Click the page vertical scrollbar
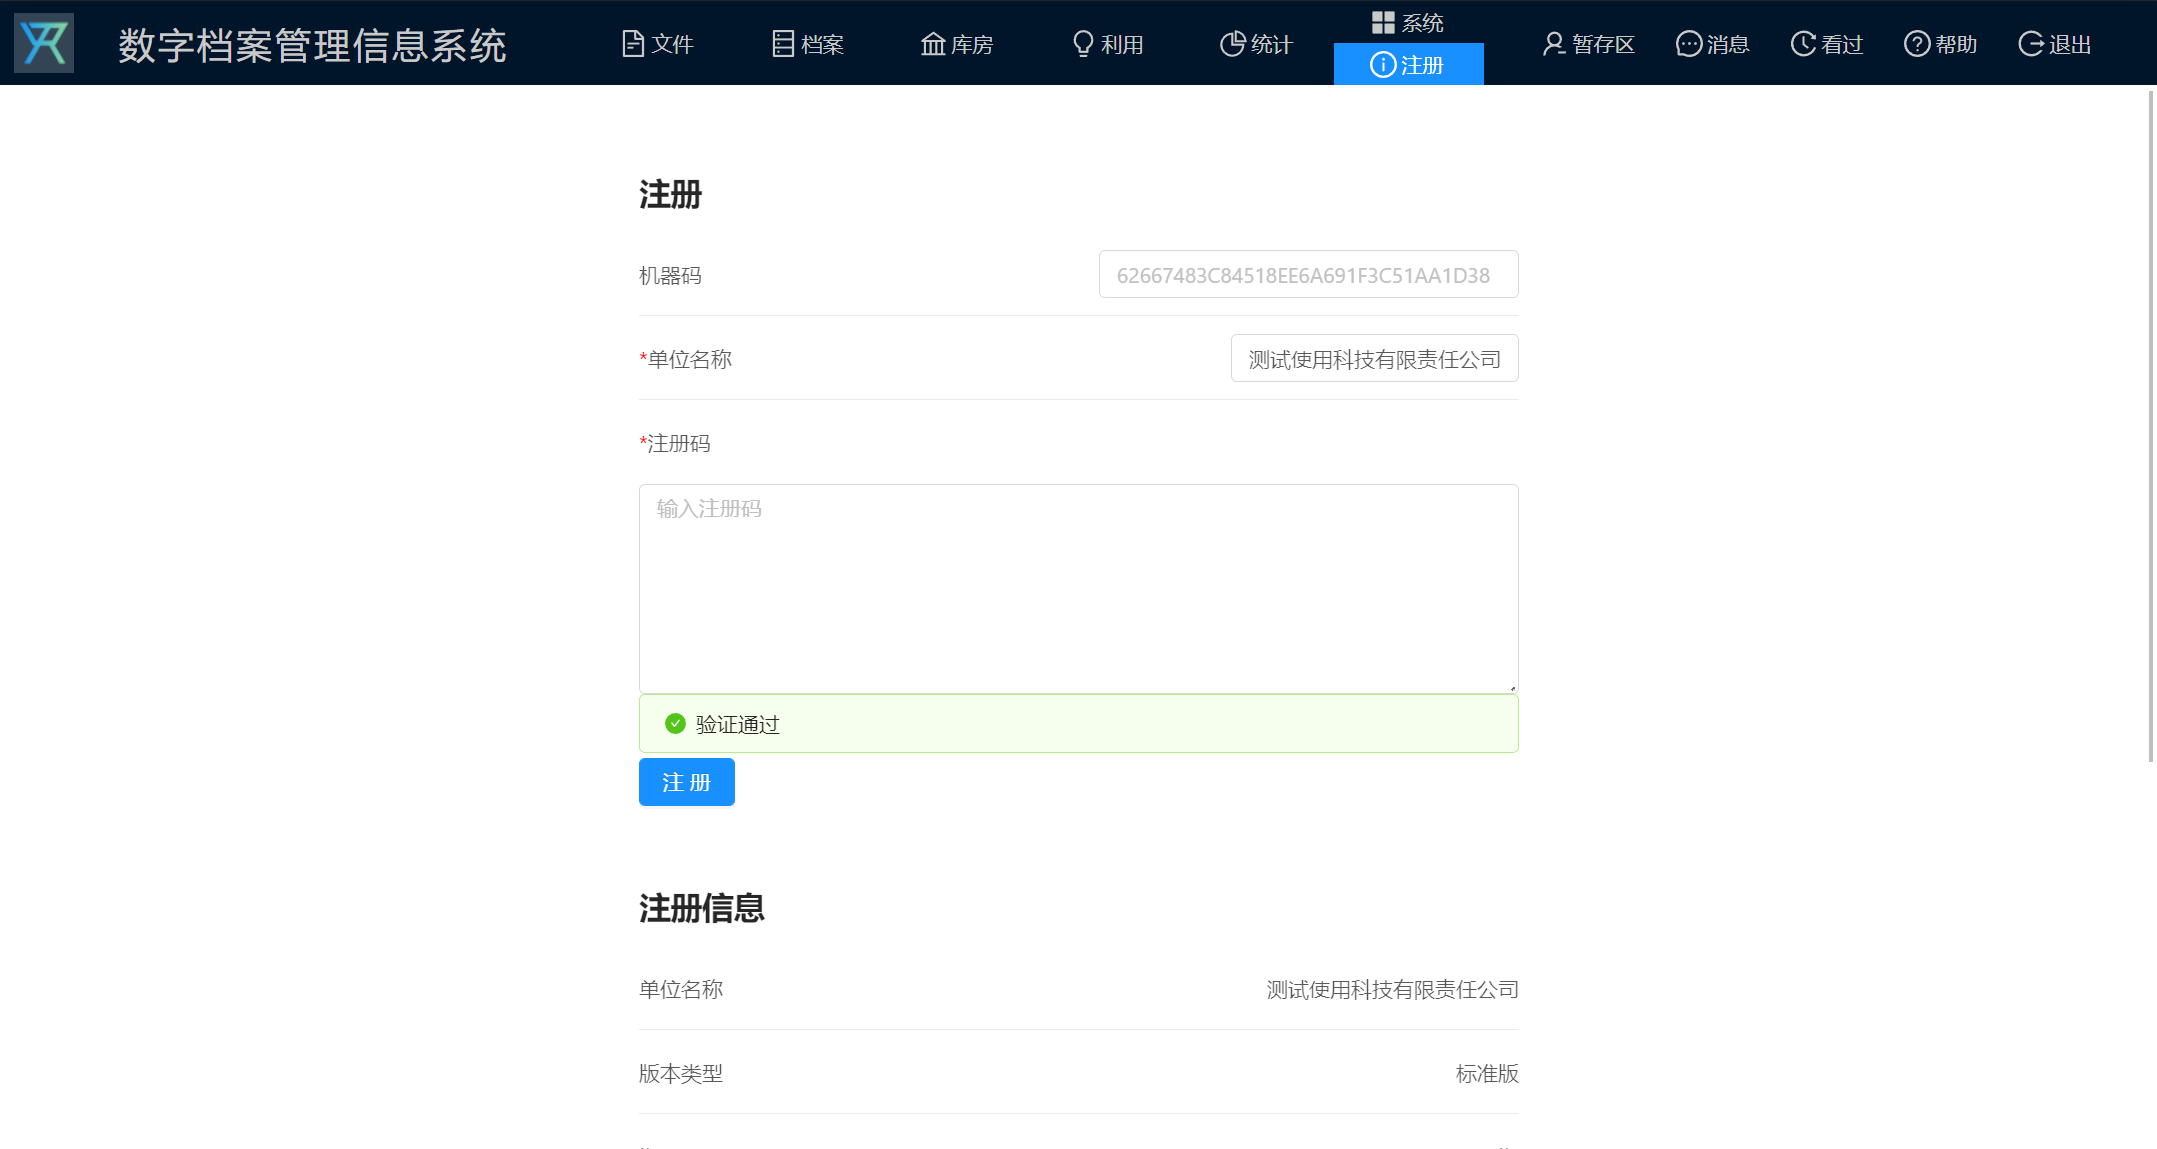2157x1149 pixels. [x=2151, y=425]
